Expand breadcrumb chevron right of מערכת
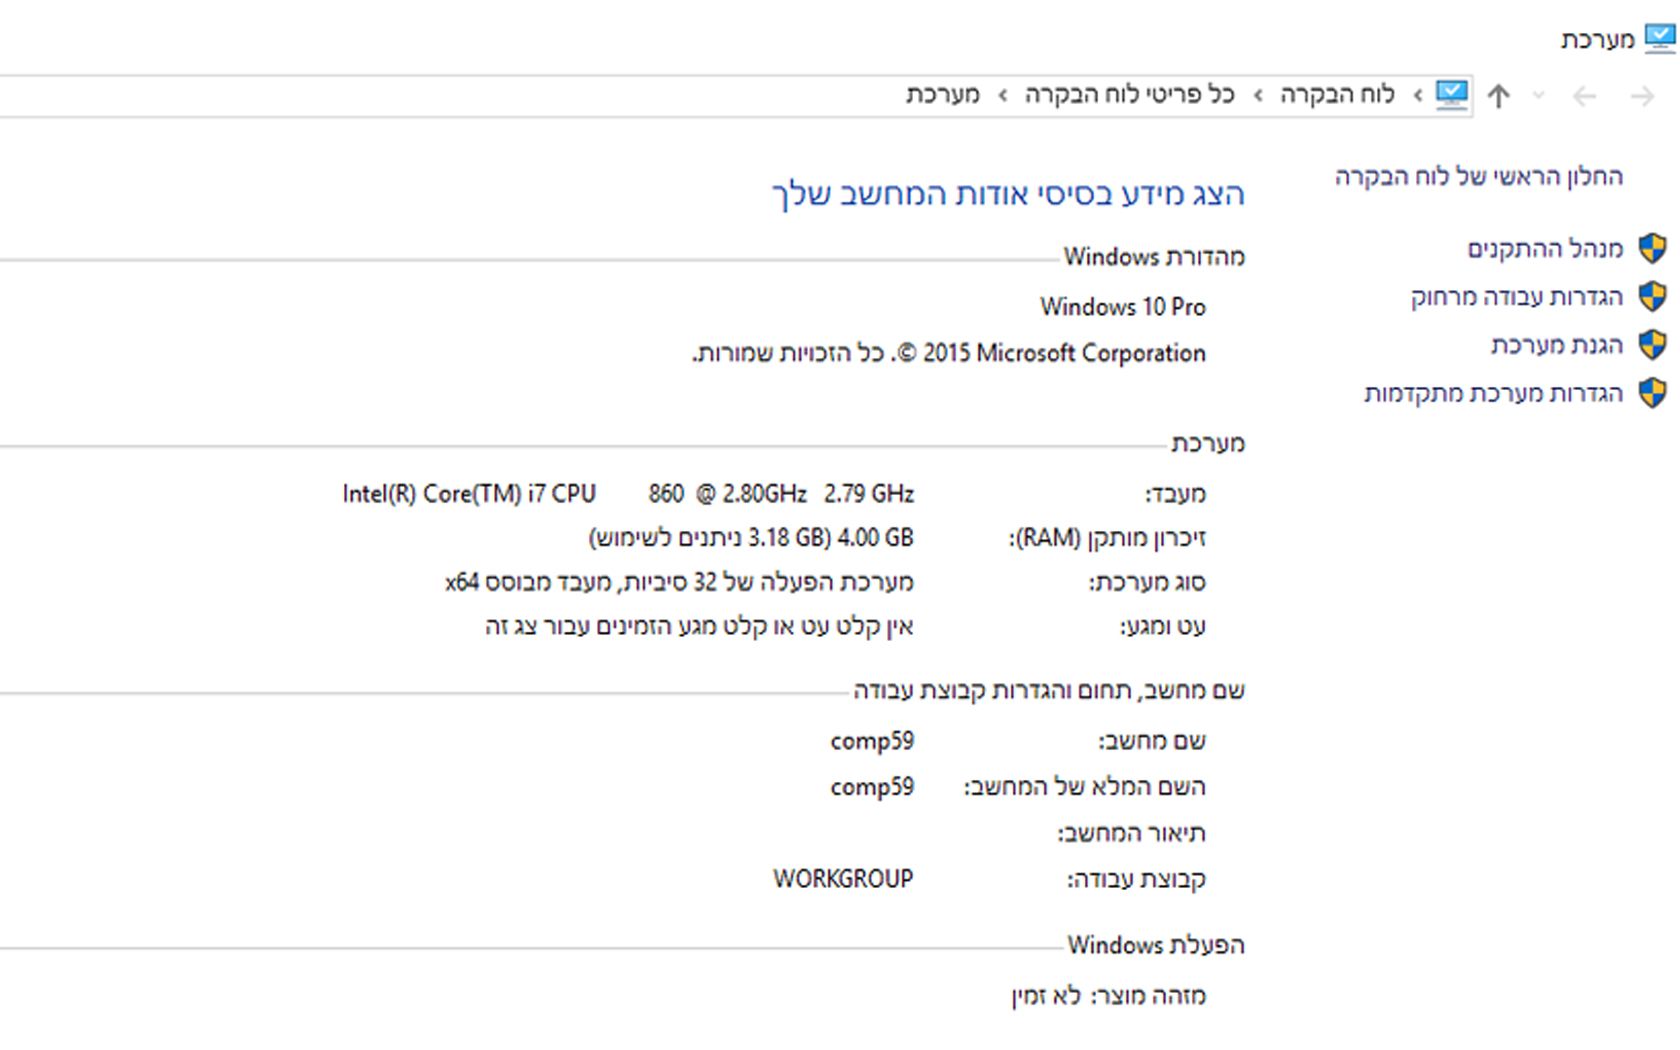 tap(1002, 95)
